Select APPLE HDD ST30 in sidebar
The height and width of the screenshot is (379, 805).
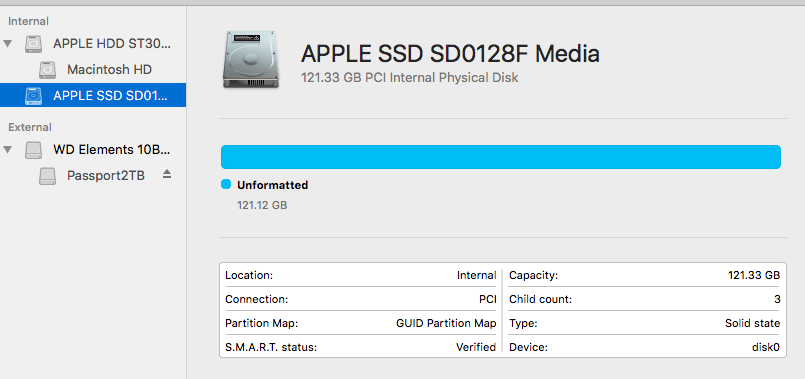(112, 44)
